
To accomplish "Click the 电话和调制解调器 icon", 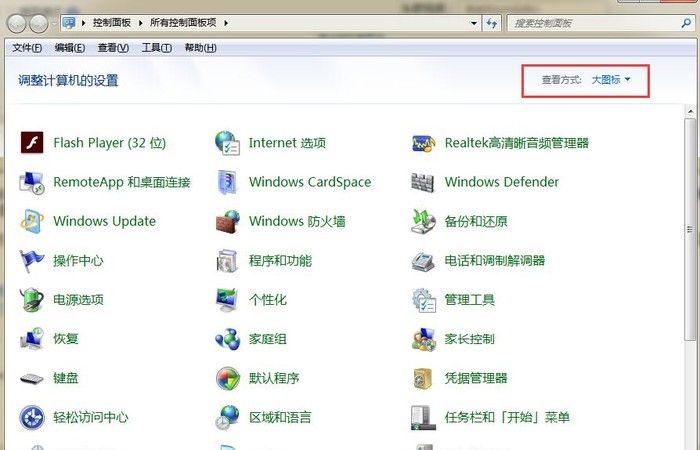I will click(423, 261).
